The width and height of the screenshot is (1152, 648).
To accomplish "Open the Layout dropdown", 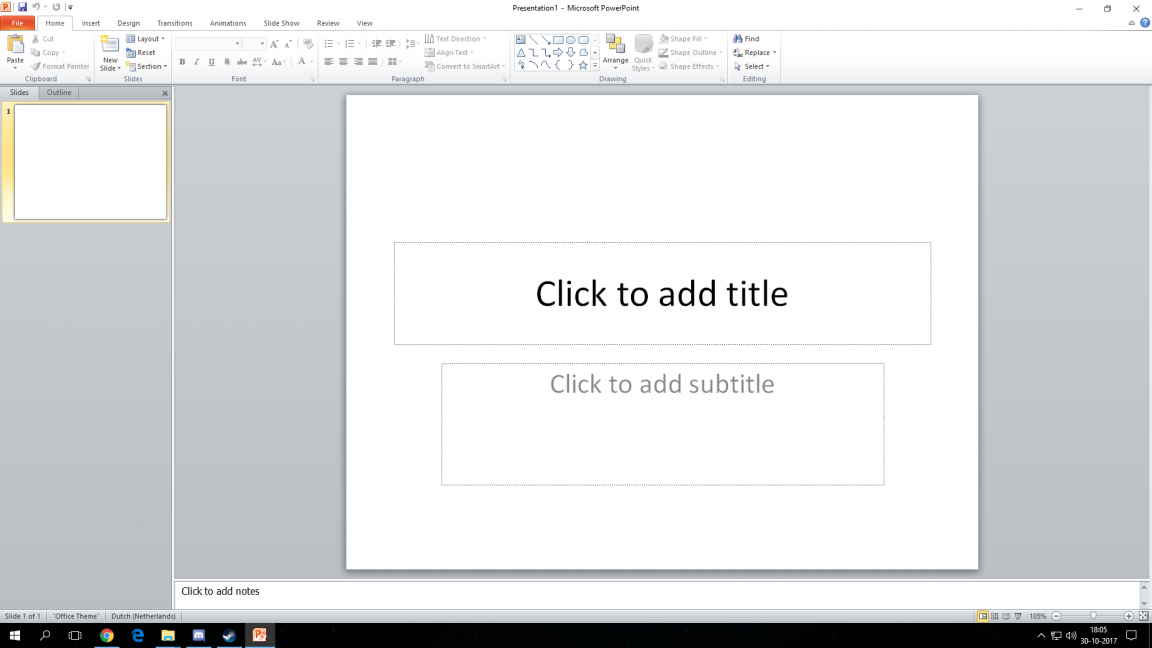I will point(146,39).
